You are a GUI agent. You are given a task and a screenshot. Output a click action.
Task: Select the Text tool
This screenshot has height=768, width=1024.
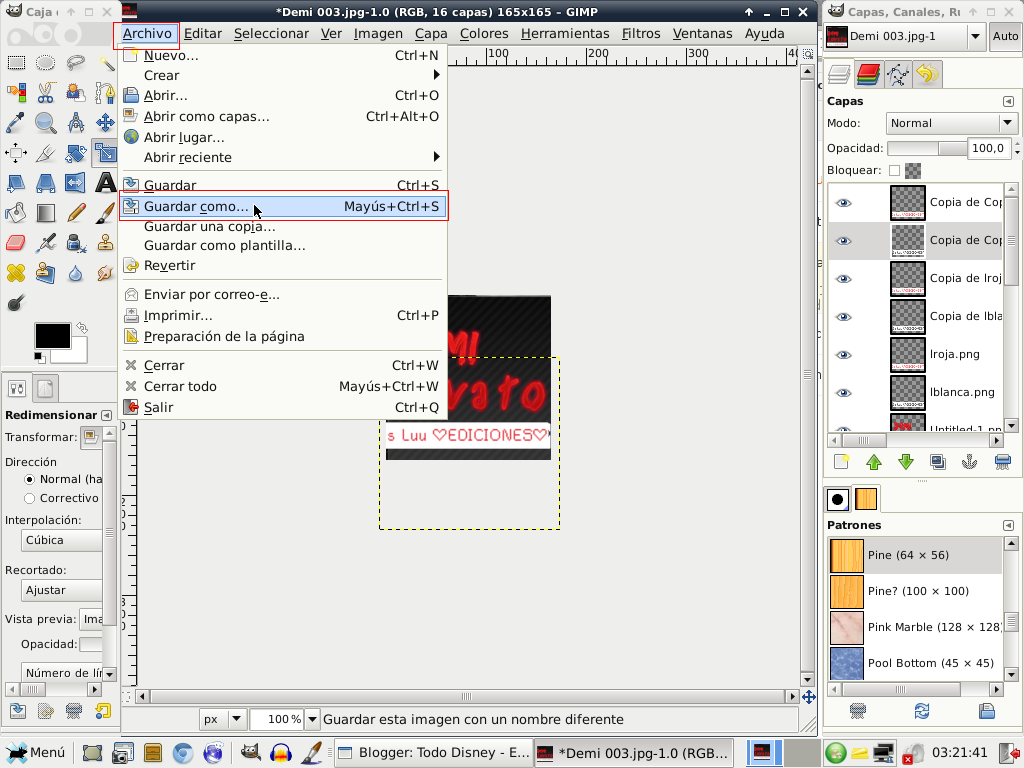tap(105, 183)
